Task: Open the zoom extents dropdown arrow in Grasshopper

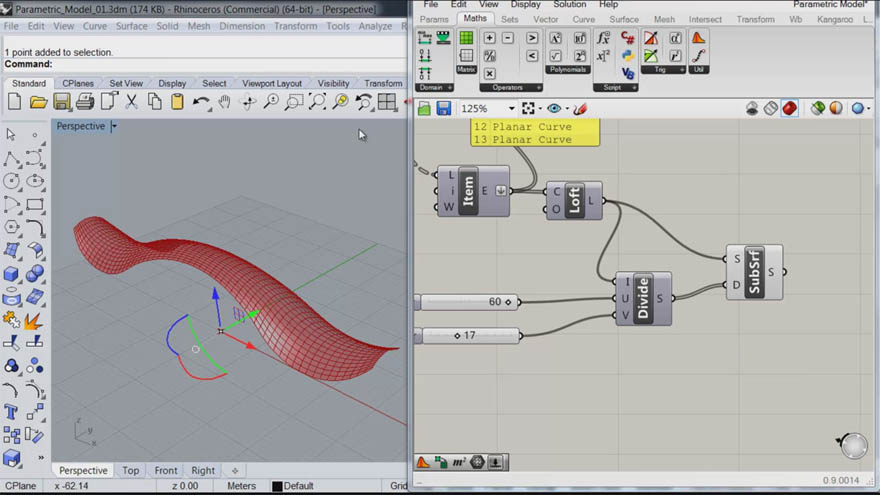Action: pyautogui.click(x=540, y=108)
